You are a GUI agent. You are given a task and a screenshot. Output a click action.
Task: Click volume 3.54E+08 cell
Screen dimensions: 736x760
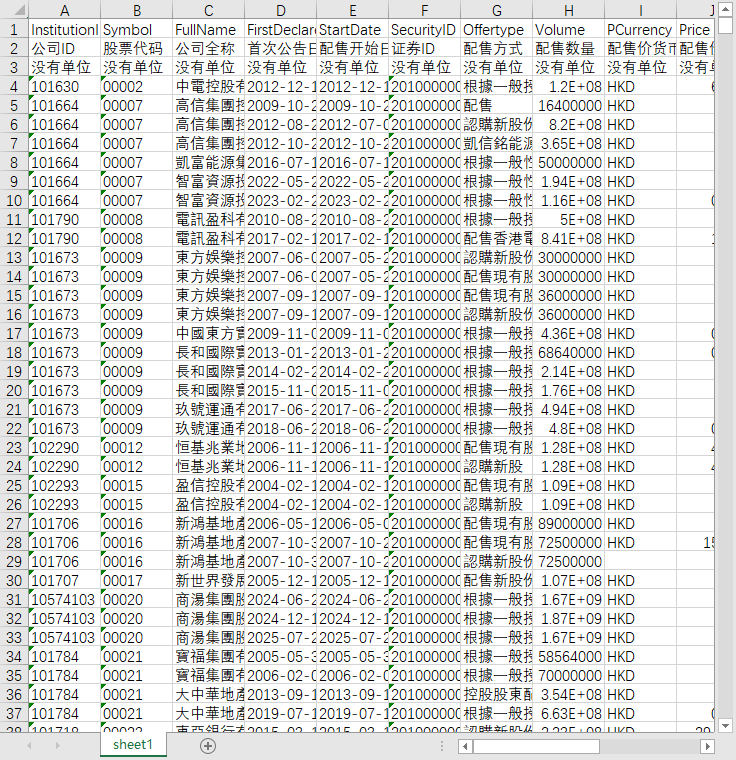click(568, 695)
